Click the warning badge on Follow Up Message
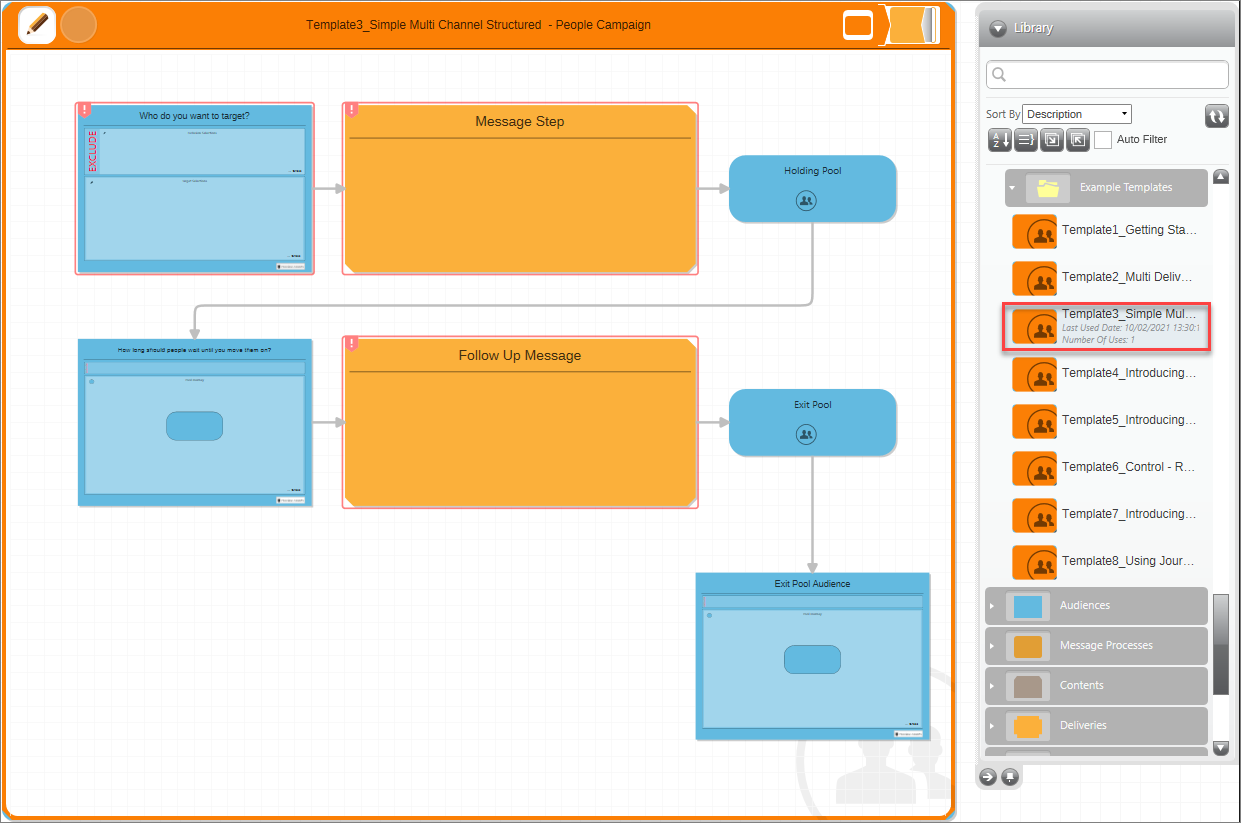The width and height of the screenshot is (1241, 823). point(352,344)
